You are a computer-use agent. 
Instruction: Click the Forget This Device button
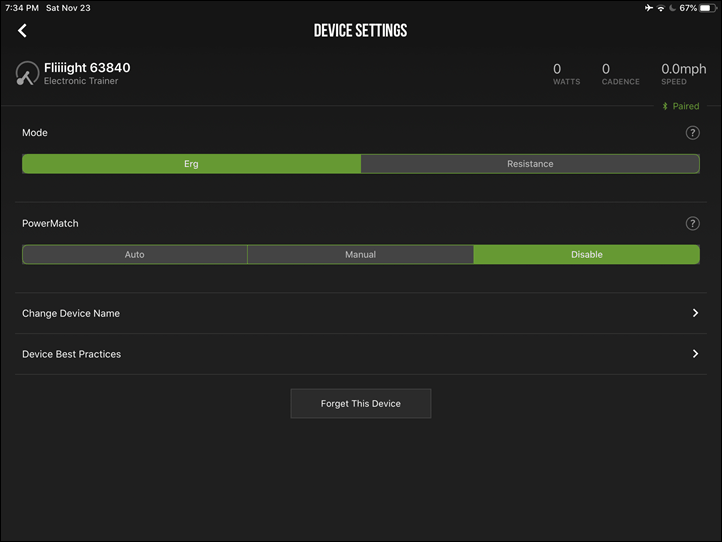361,403
